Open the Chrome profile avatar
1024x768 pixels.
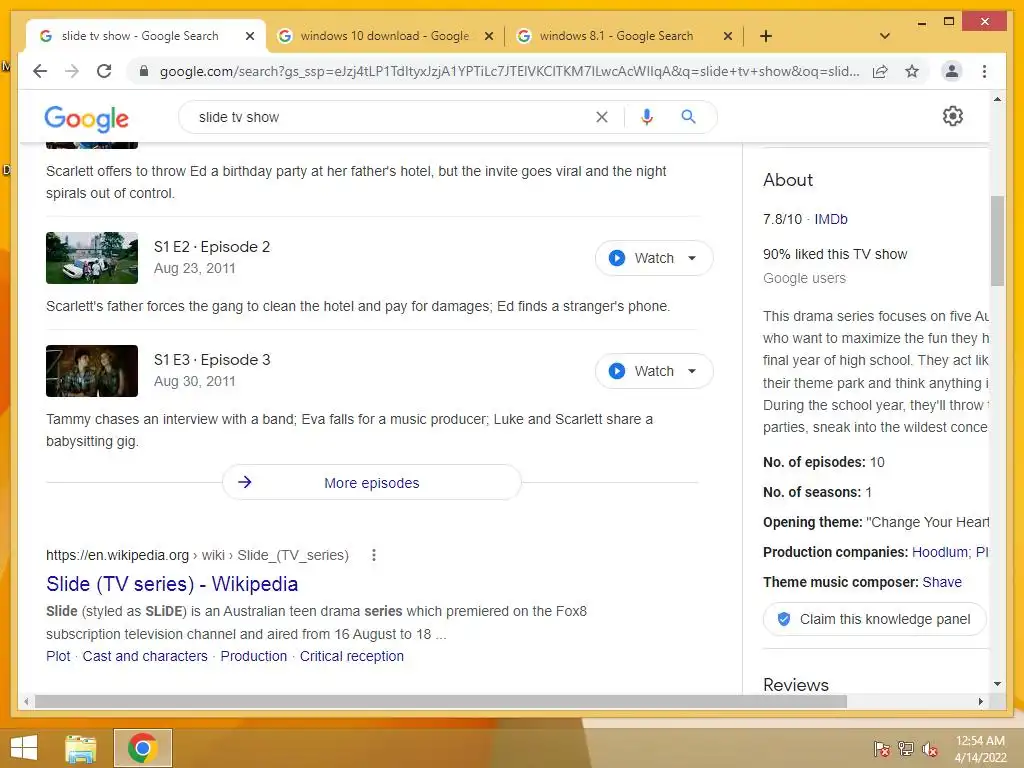952,71
